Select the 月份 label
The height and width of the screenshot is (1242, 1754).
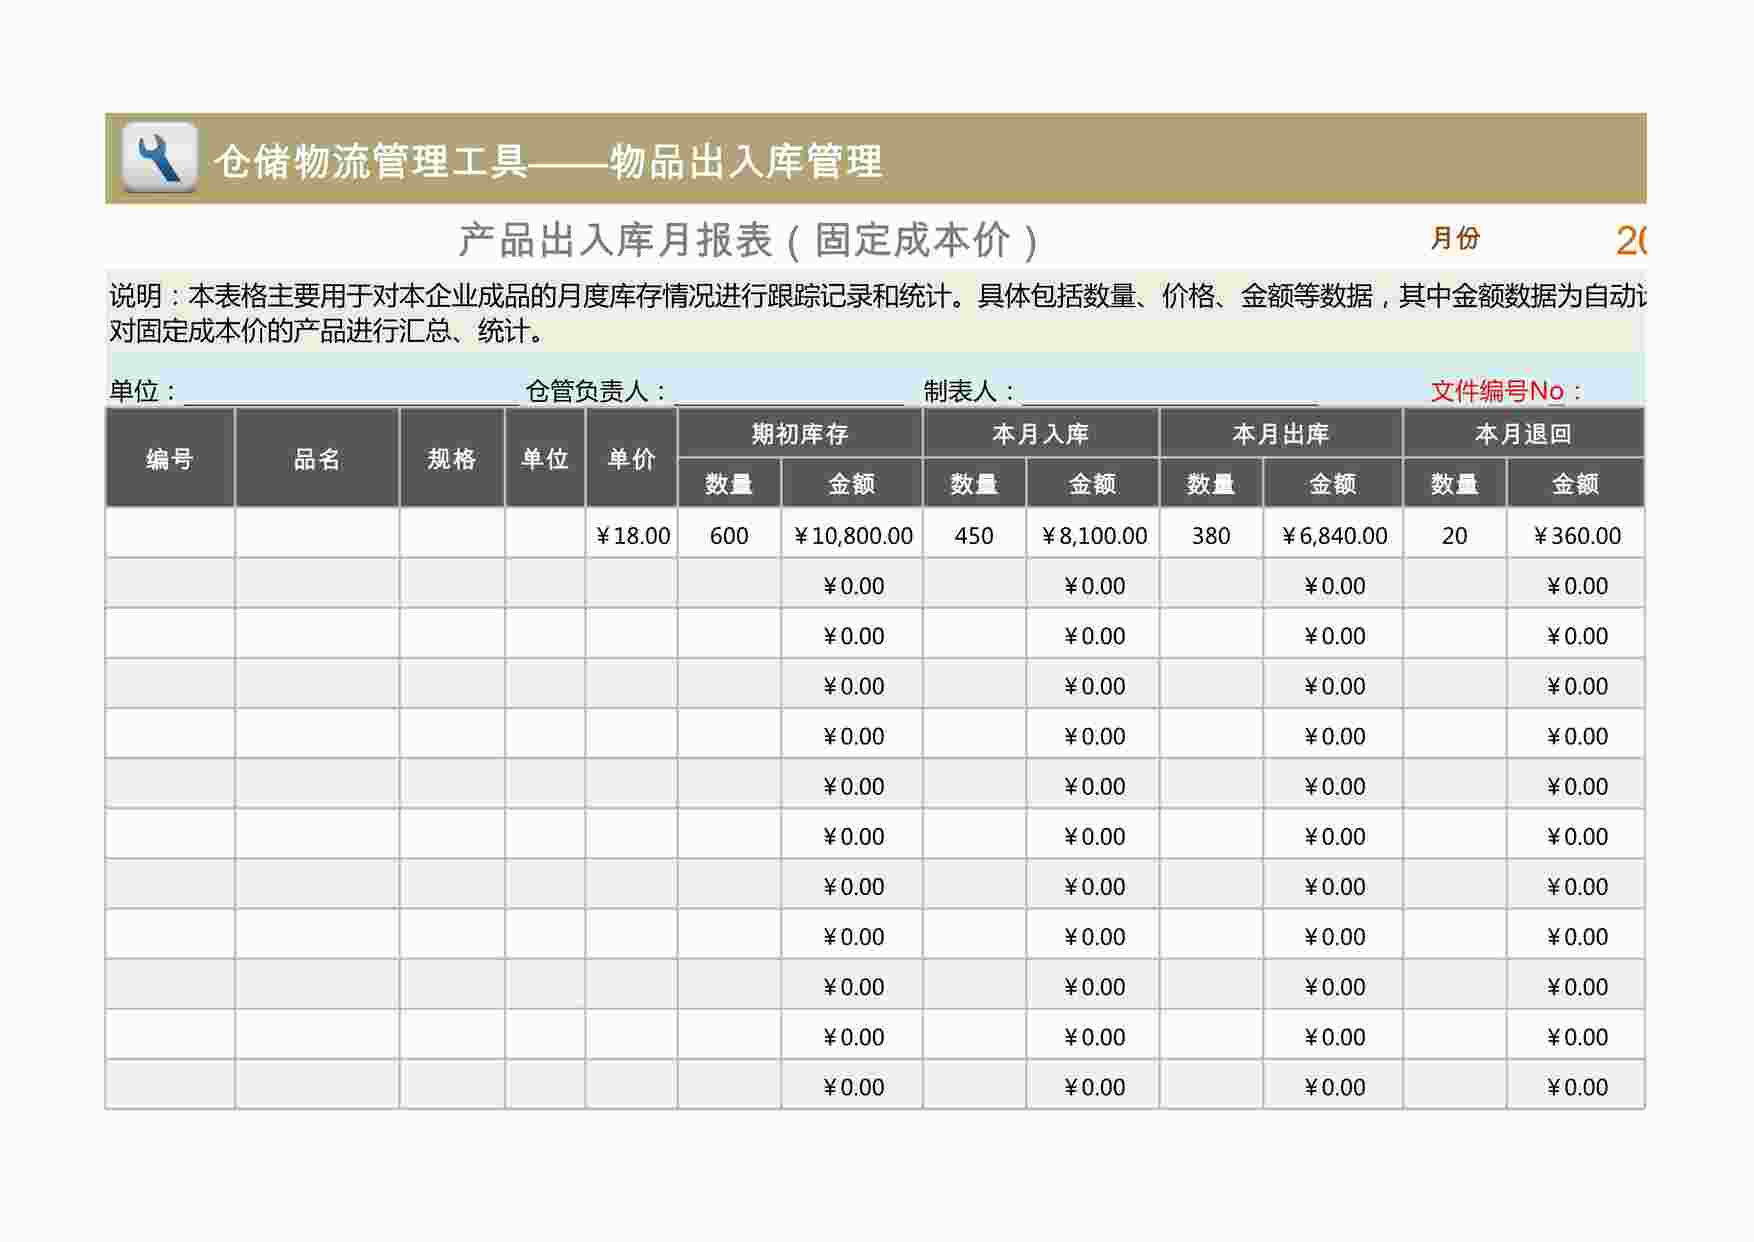coord(1455,238)
